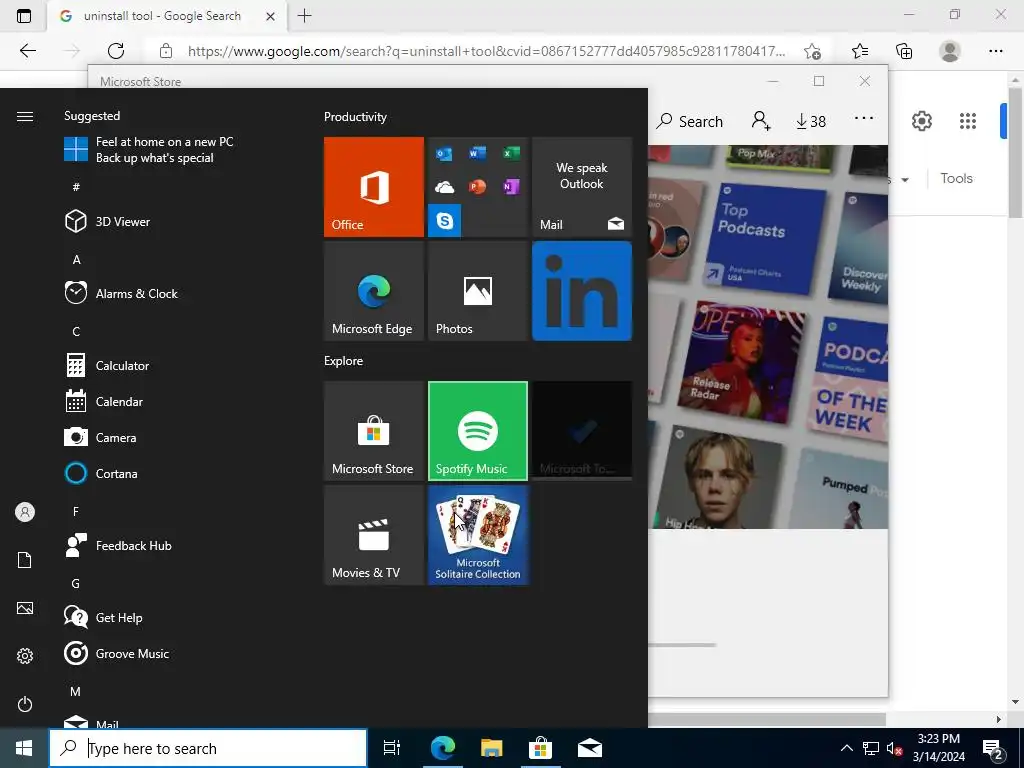The width and height of the screenshot is (1024, 768).
Task: Open Store downloads showing 38
Action: click(x=810, y=121)
